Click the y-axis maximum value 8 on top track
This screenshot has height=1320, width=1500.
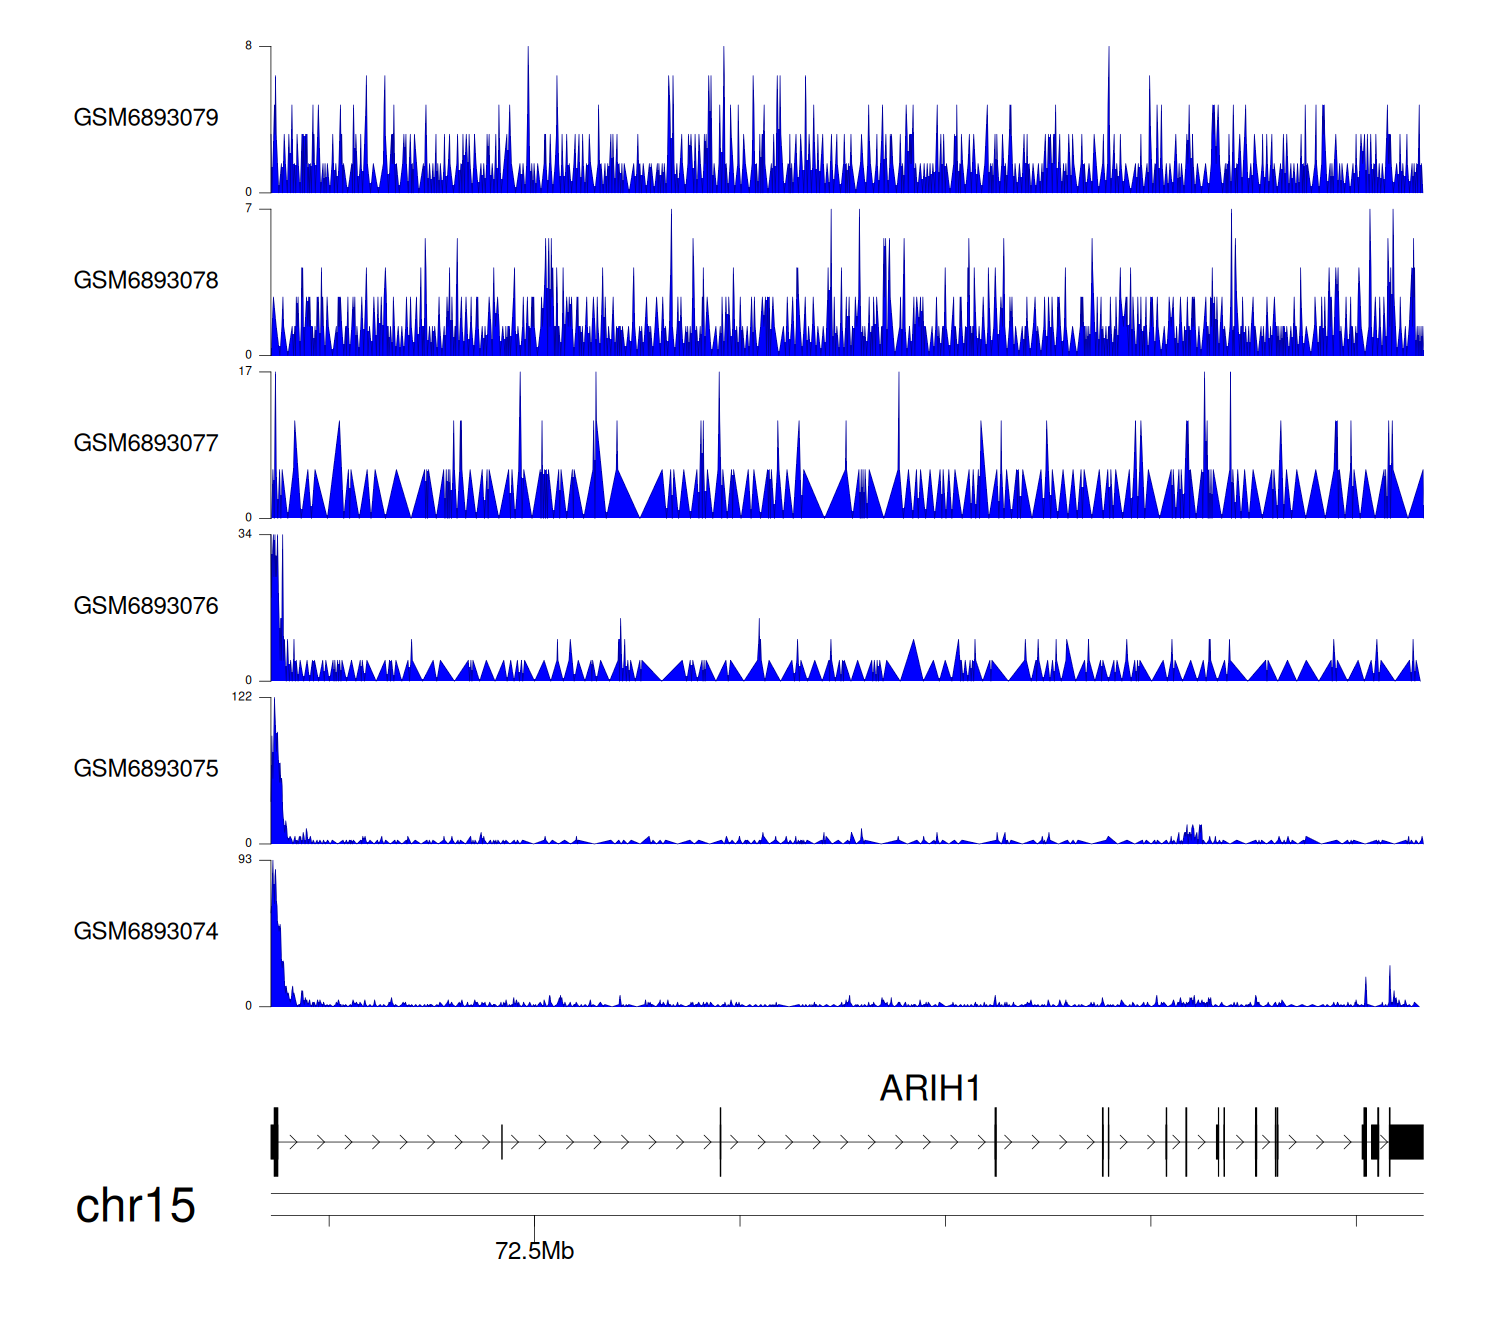pos(249,46)
